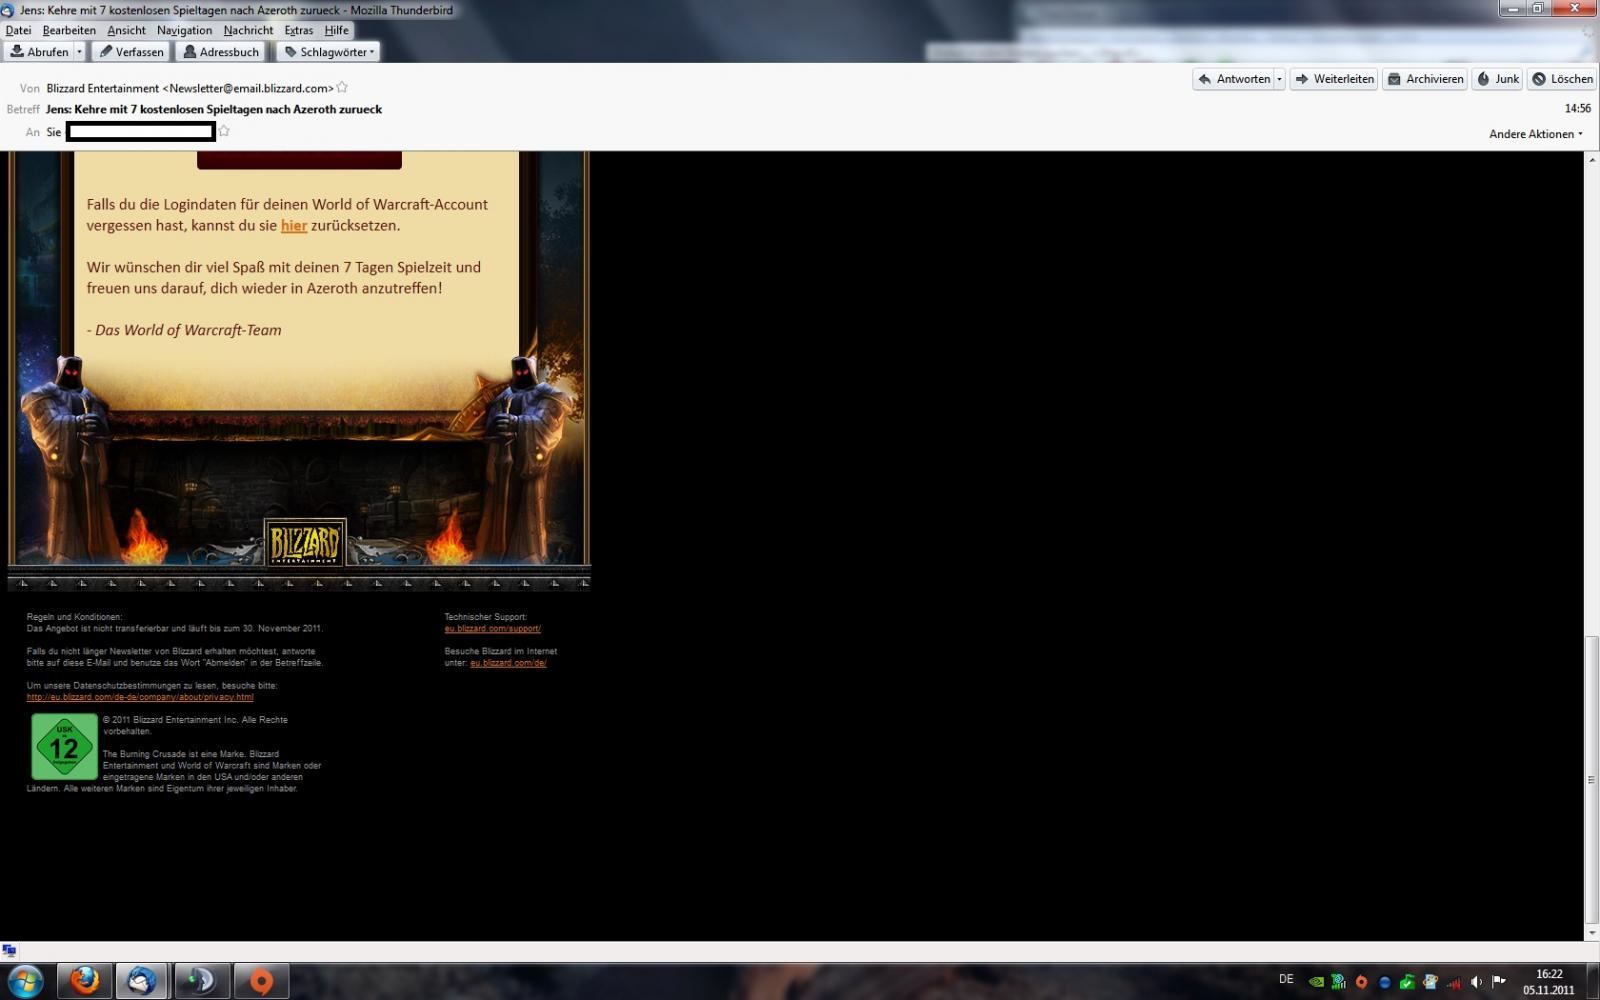Open the Origin app in the taskbar
1600x1000 pixels.
[x=261, y=981]
